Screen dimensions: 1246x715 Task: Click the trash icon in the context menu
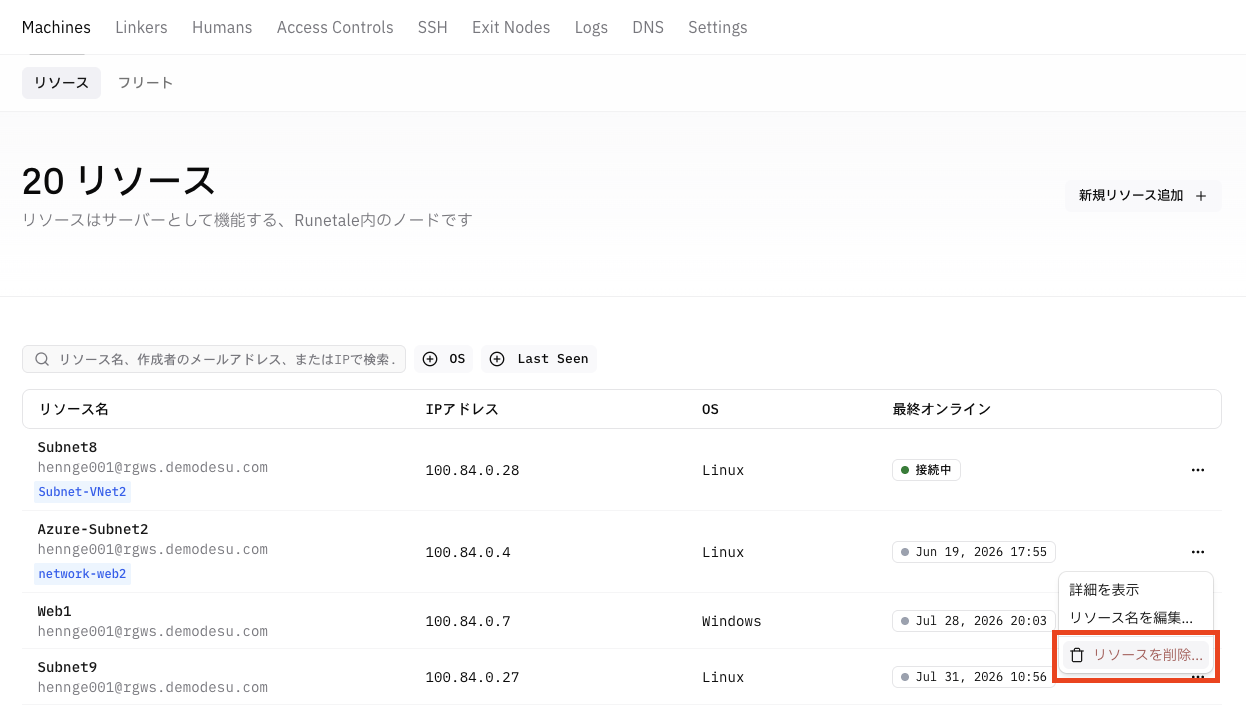[1077, 655]
